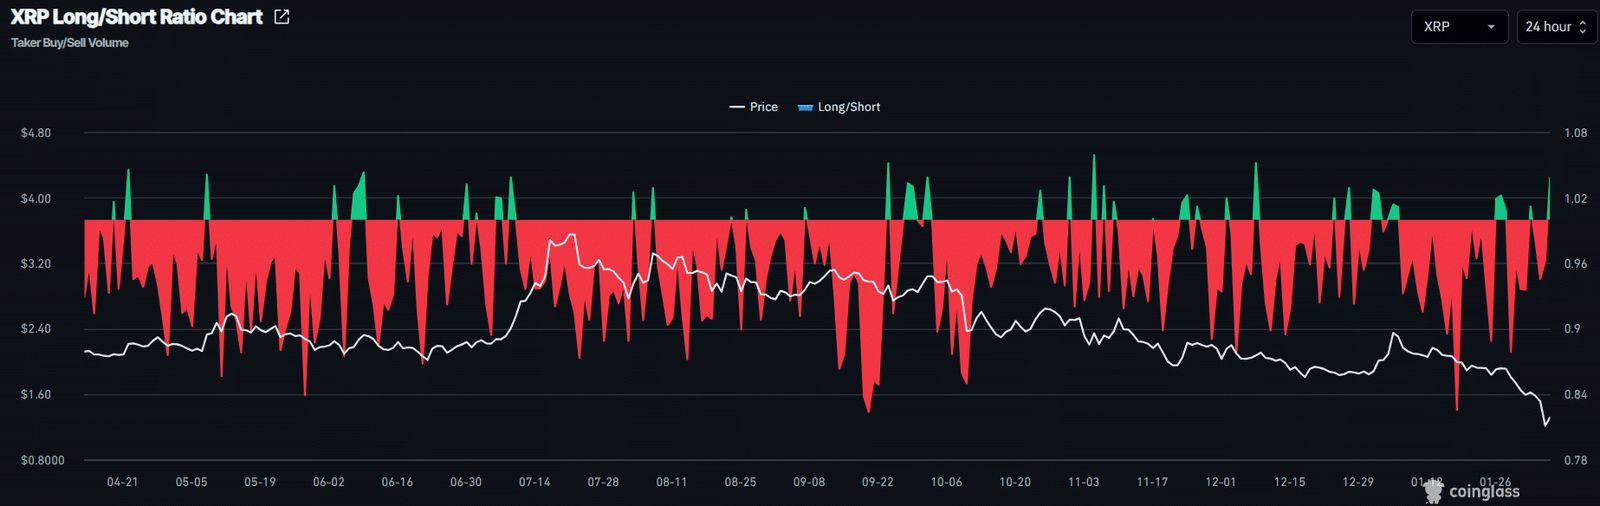Screen dimensions: 1600x506
Task: Click the Taker Buy/Sell Volume subtitle
Action: pos(70,43)
